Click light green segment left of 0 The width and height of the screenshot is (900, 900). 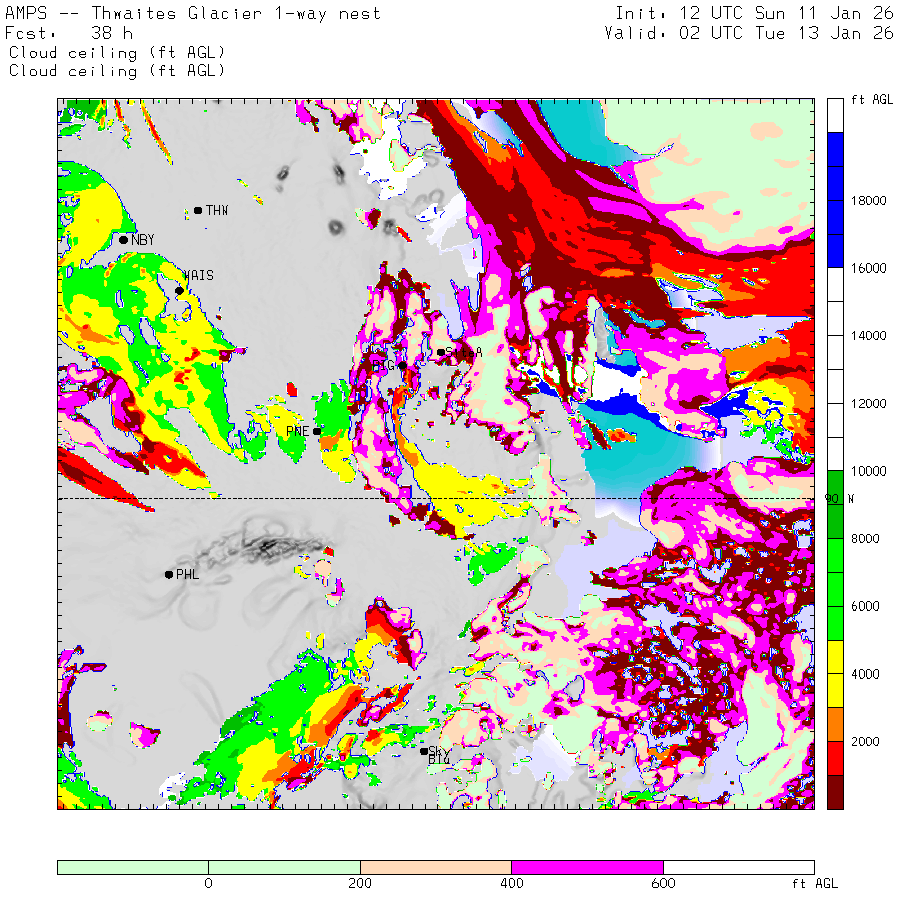point(133,867)
